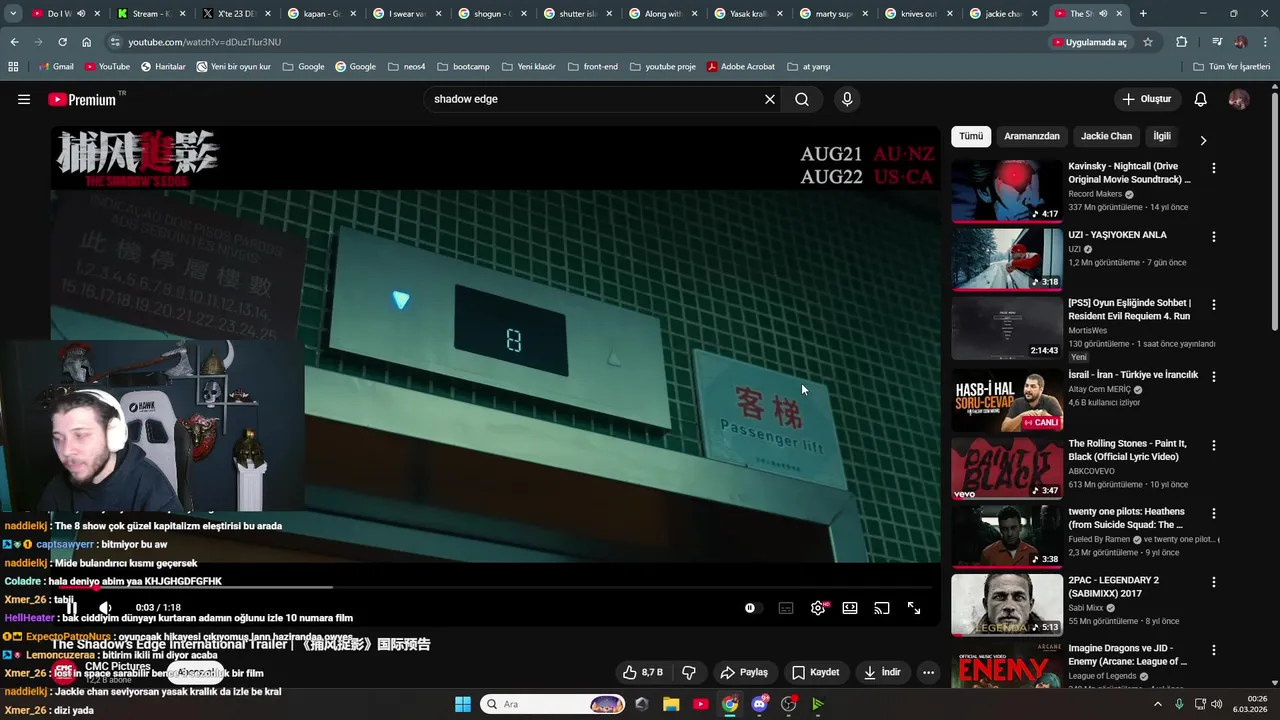Viewport: 1280px width, 720px height.
Task: Save the video with Kaydet
Action: (815, 672)
